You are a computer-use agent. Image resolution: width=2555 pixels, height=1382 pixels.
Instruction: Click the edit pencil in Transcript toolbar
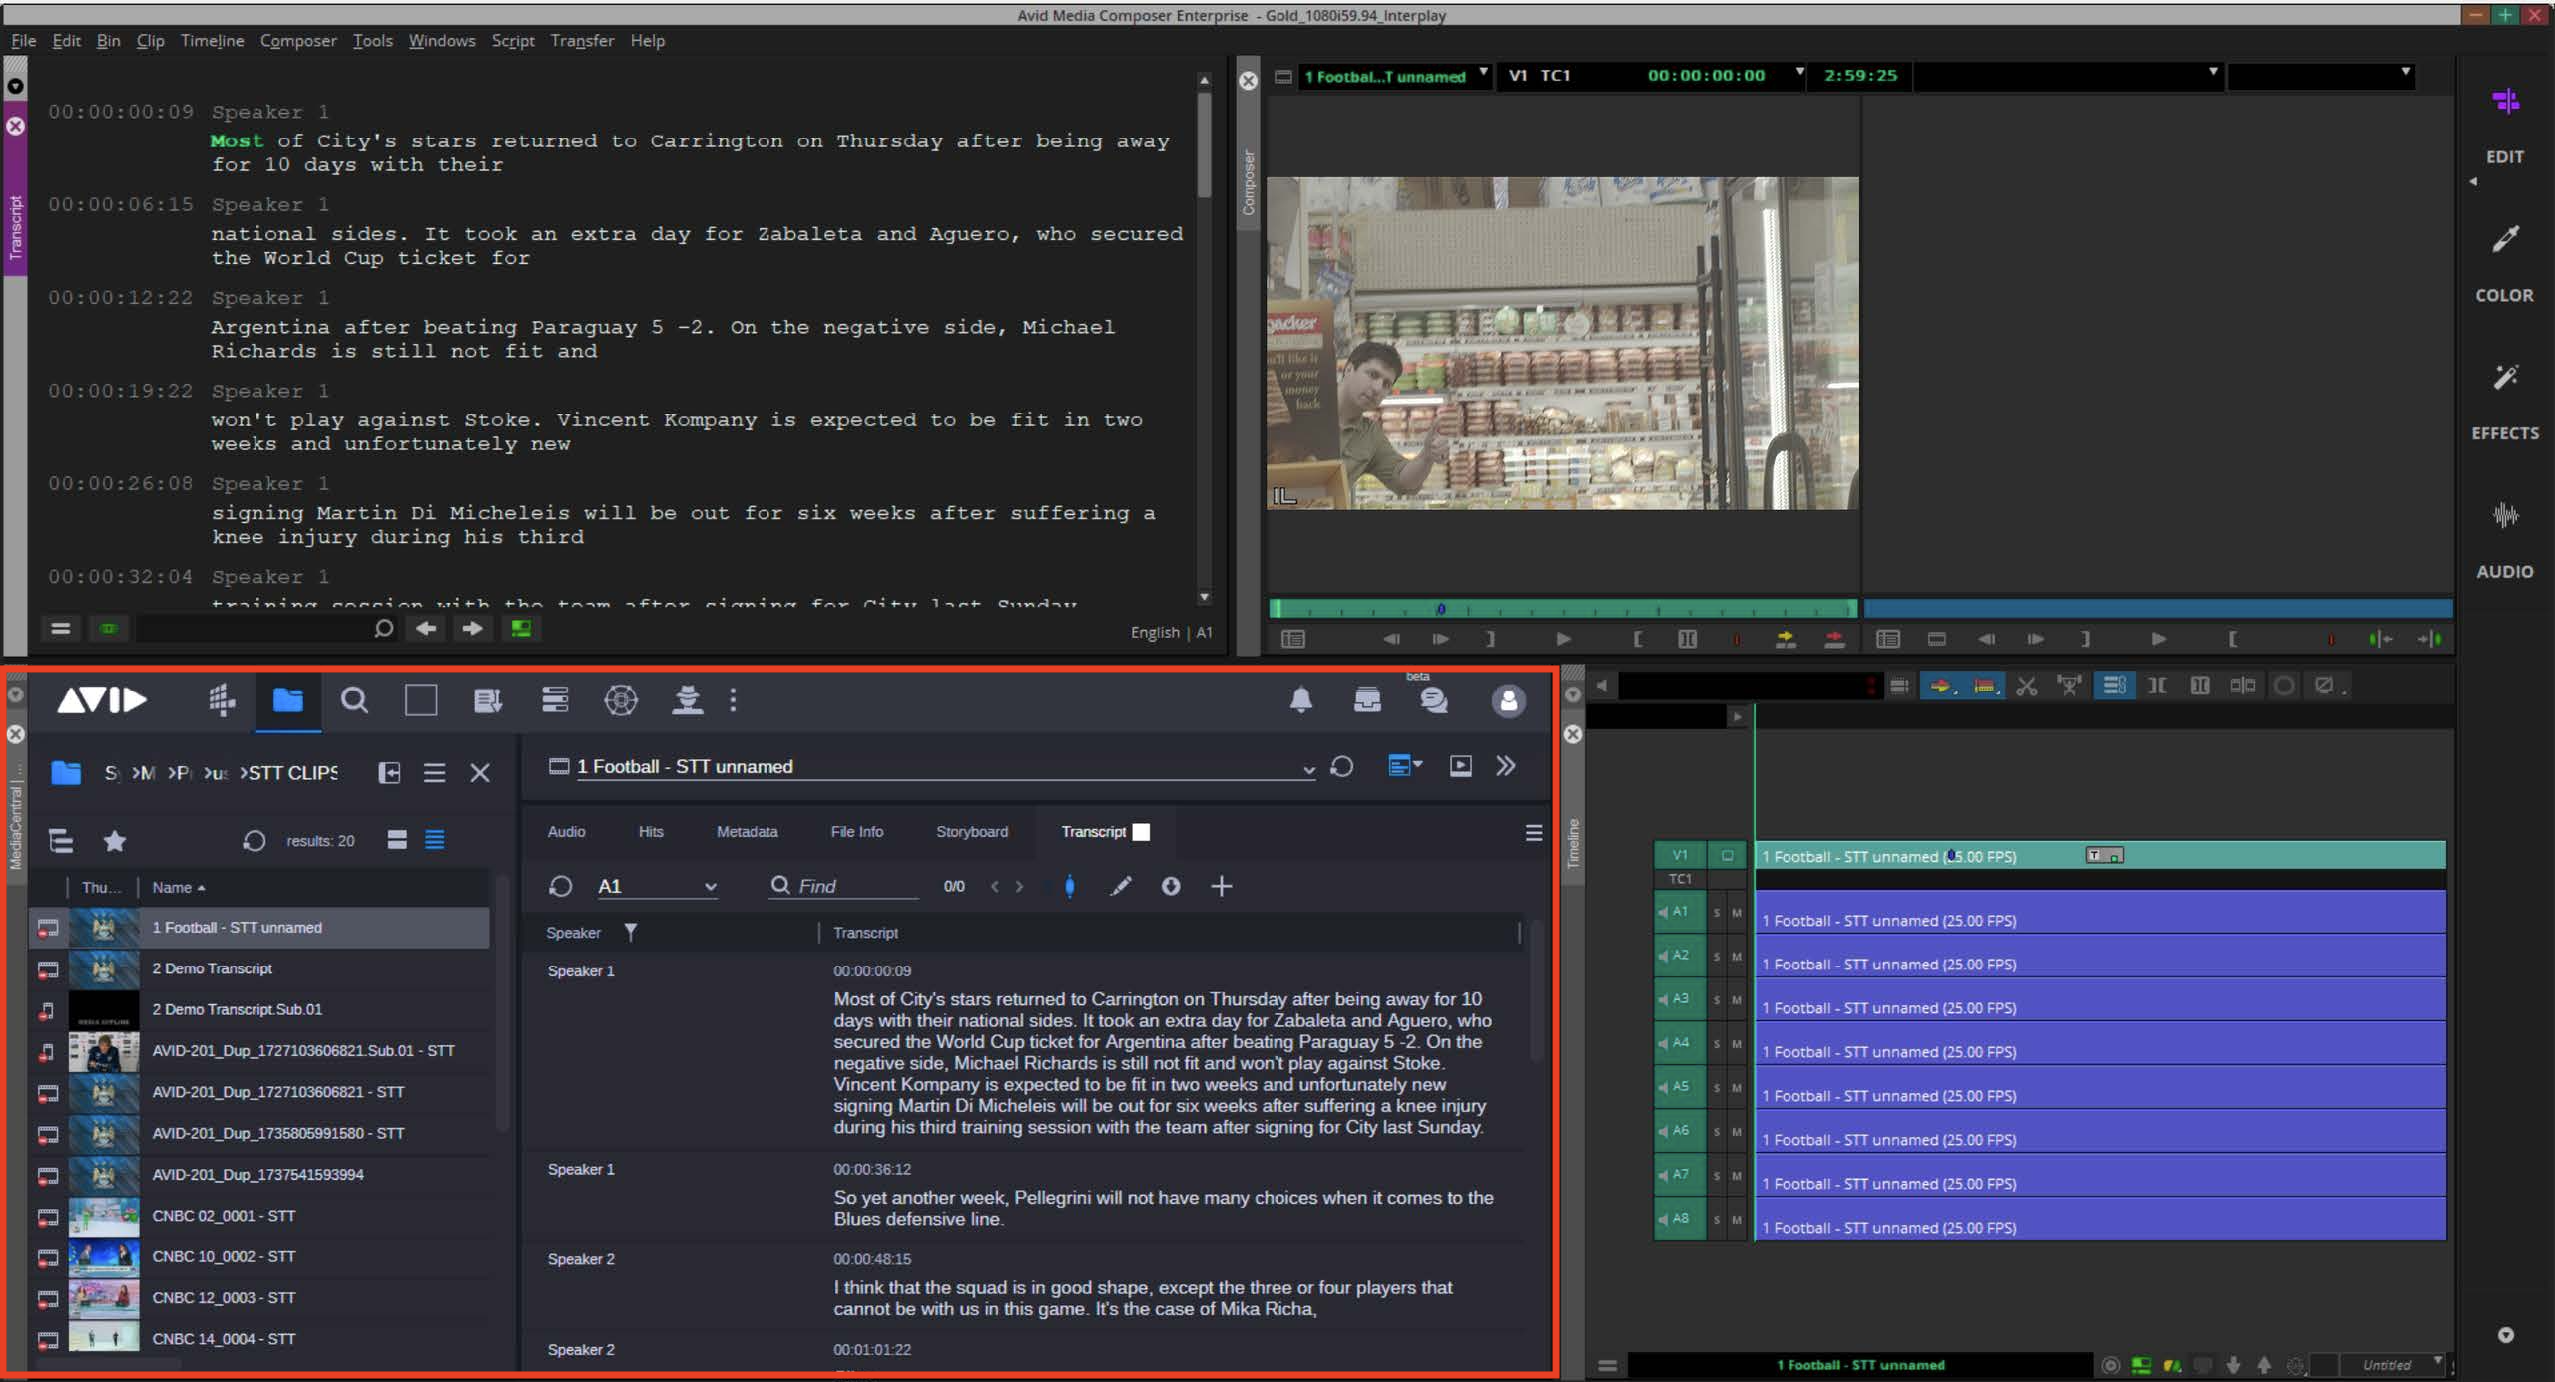[1121, 886]
